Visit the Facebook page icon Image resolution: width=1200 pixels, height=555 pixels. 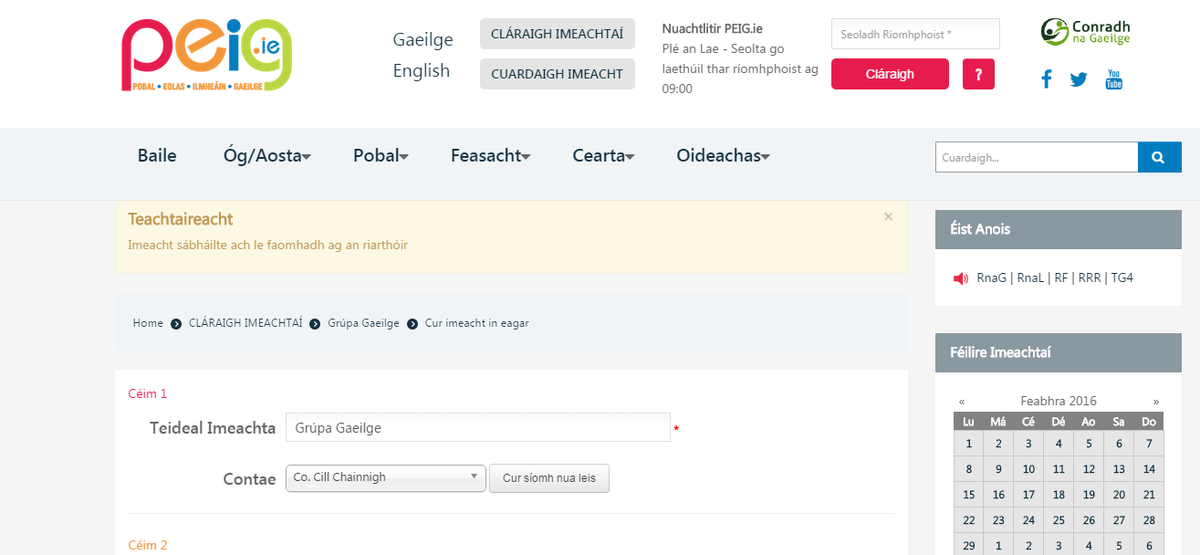tap(1046, 79)
